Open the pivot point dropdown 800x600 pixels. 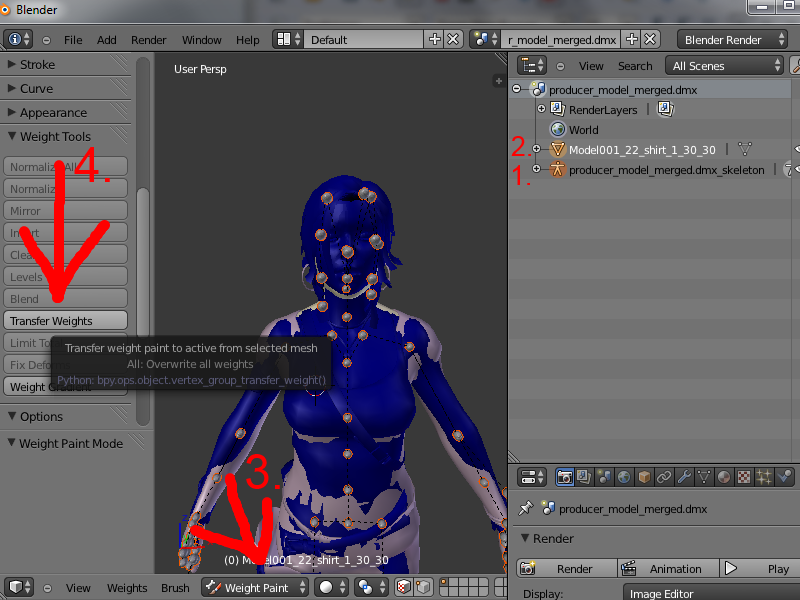tap(371, 587)
